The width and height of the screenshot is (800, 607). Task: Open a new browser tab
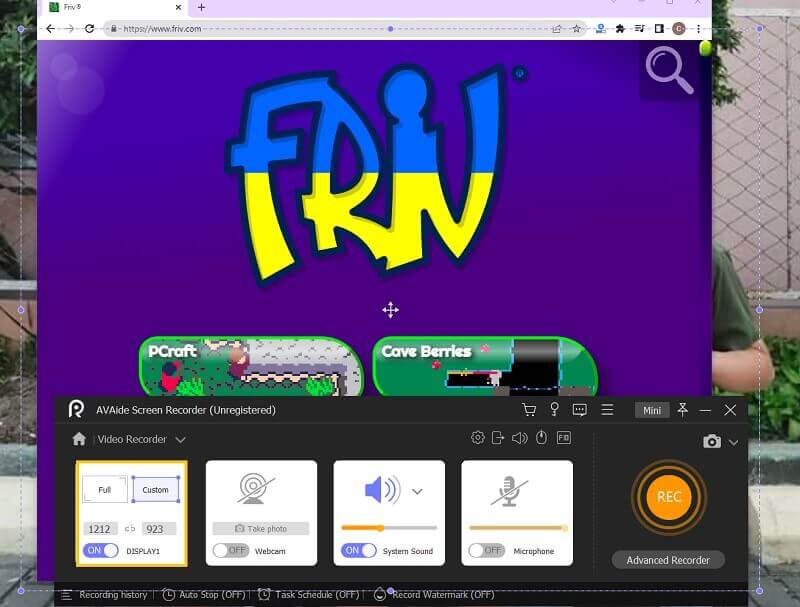tap(201, 7)
